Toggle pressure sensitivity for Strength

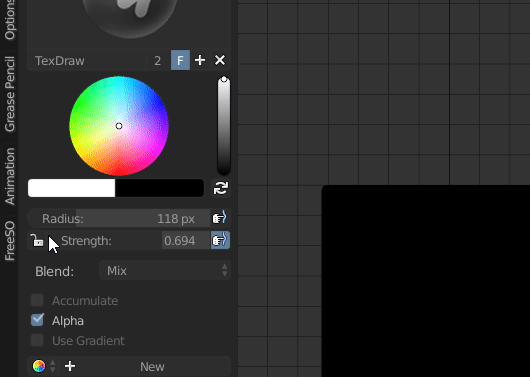coord(220,240)
